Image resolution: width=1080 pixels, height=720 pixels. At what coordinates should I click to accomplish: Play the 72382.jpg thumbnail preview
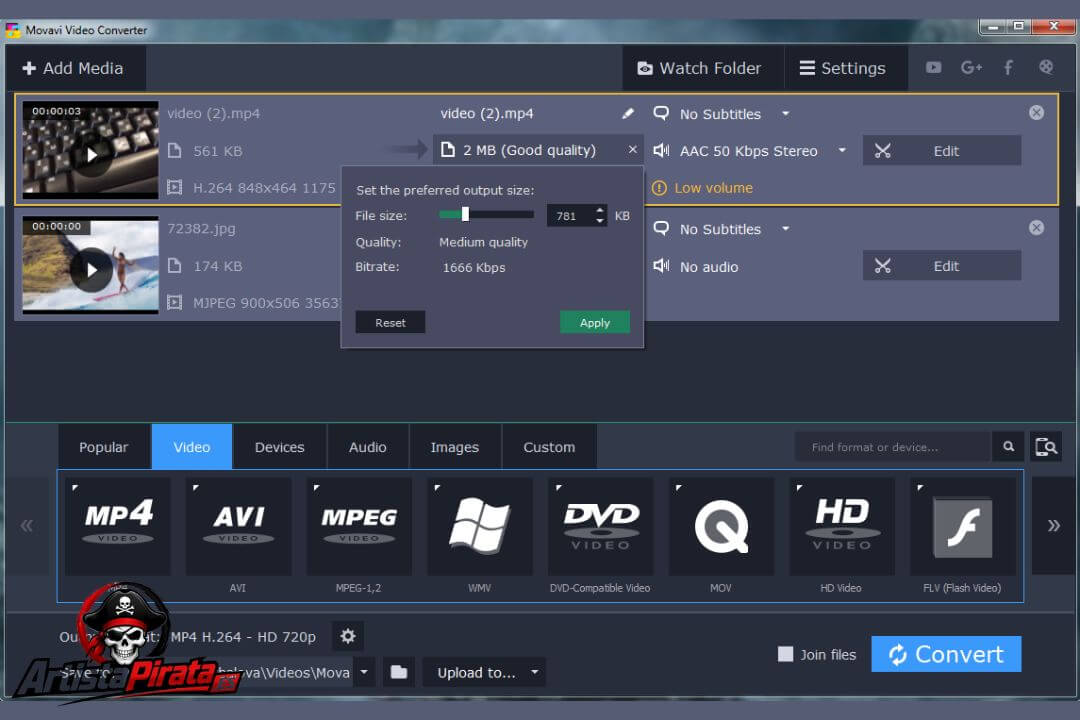click(x=92, y=270)
